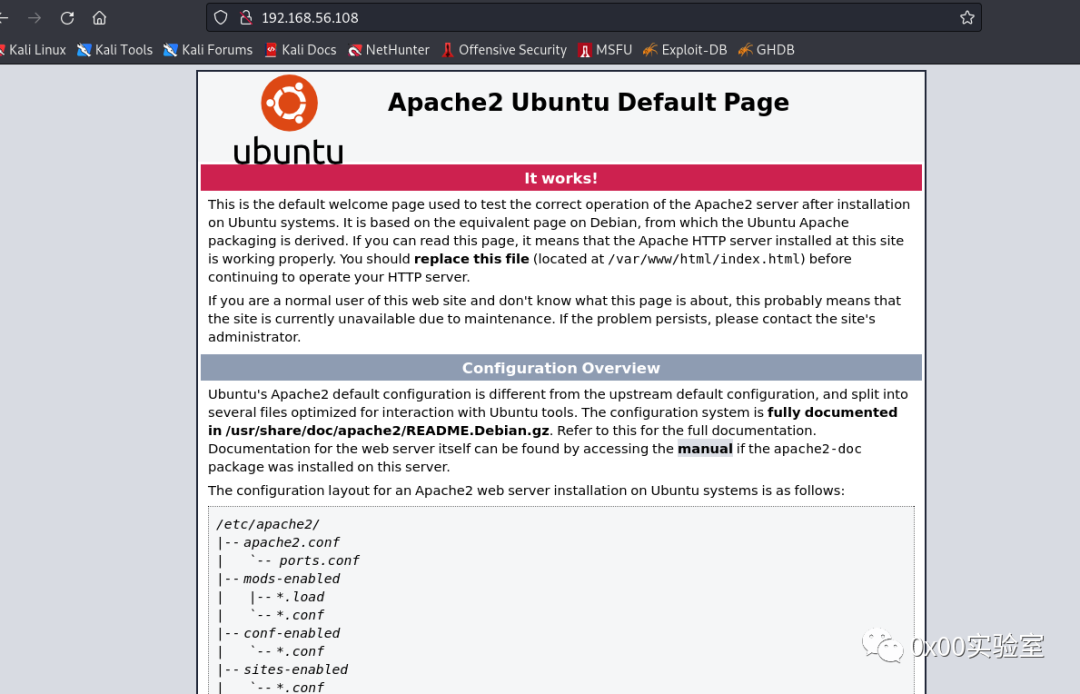This screenshot has height=694, width=1080.
Task: Click the browser forward arrow button
Action: [34, 18]
